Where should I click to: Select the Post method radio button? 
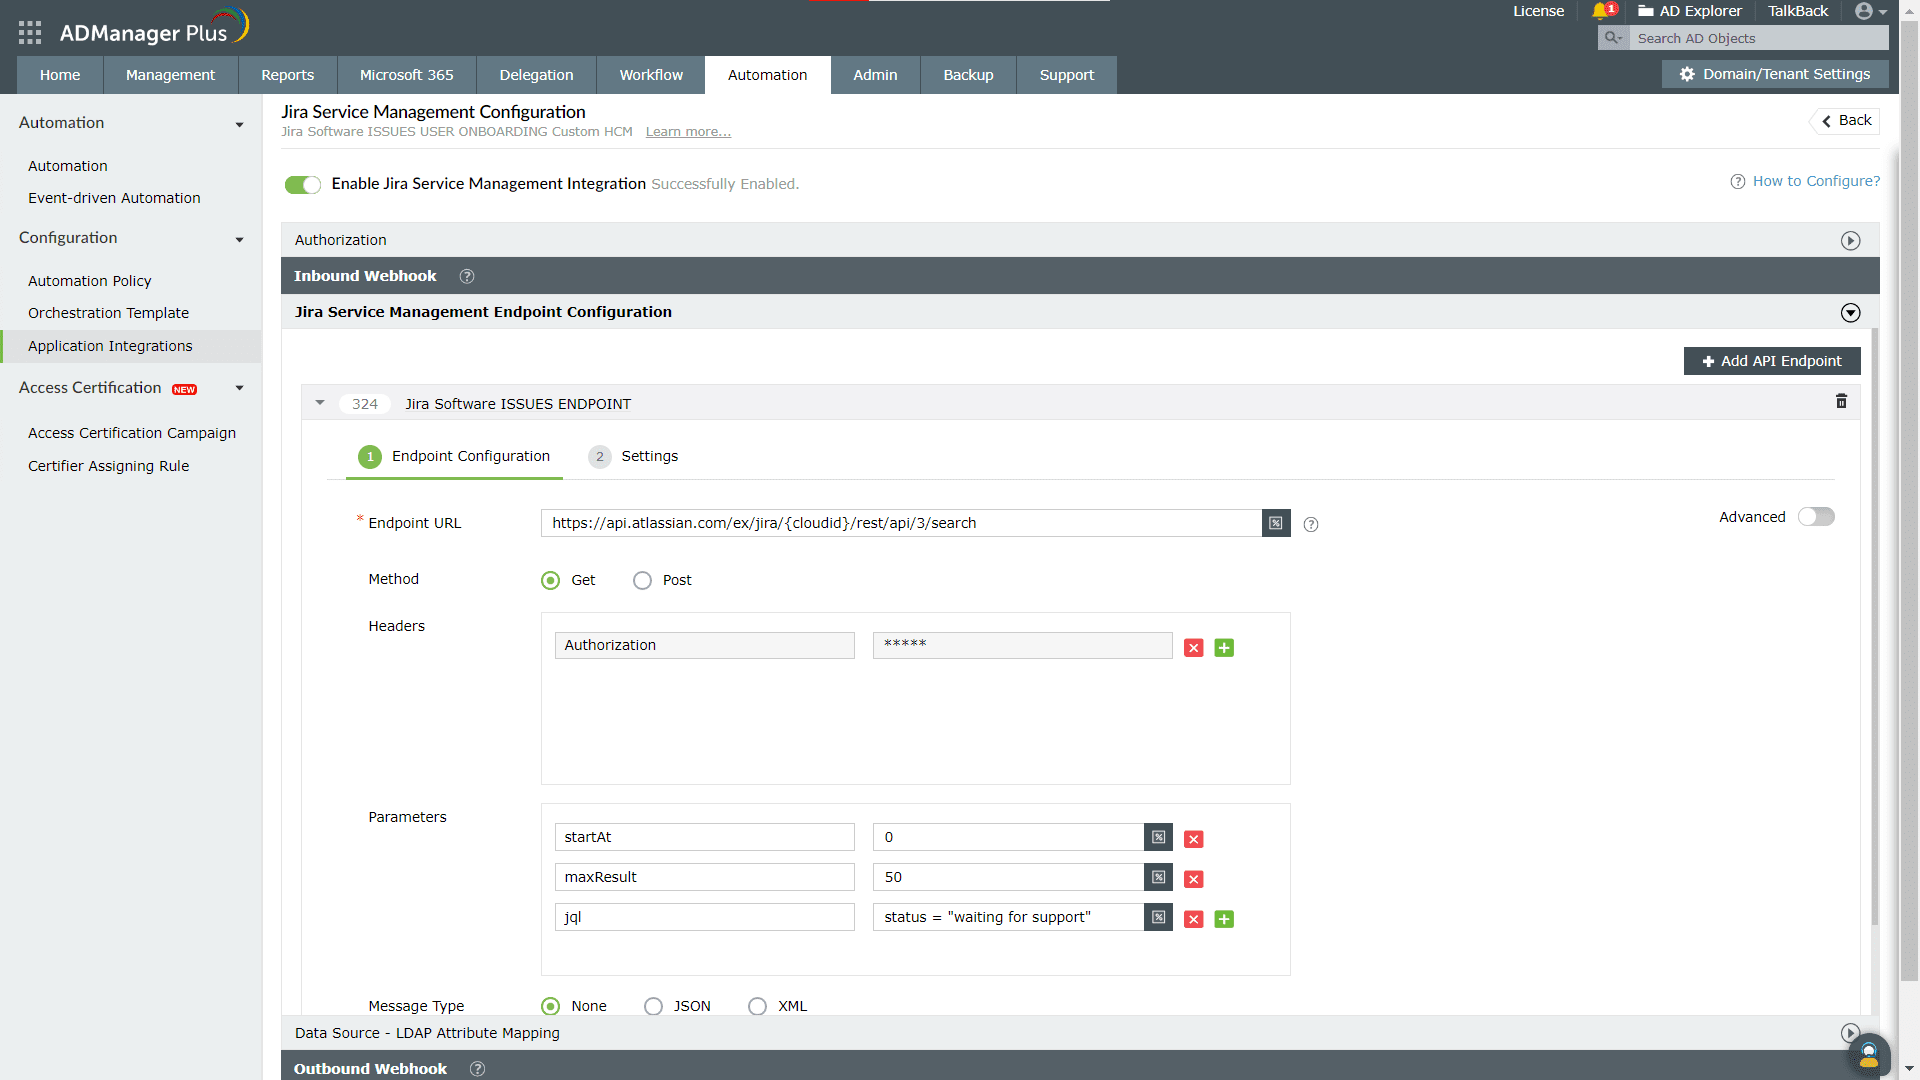point(642,580)
